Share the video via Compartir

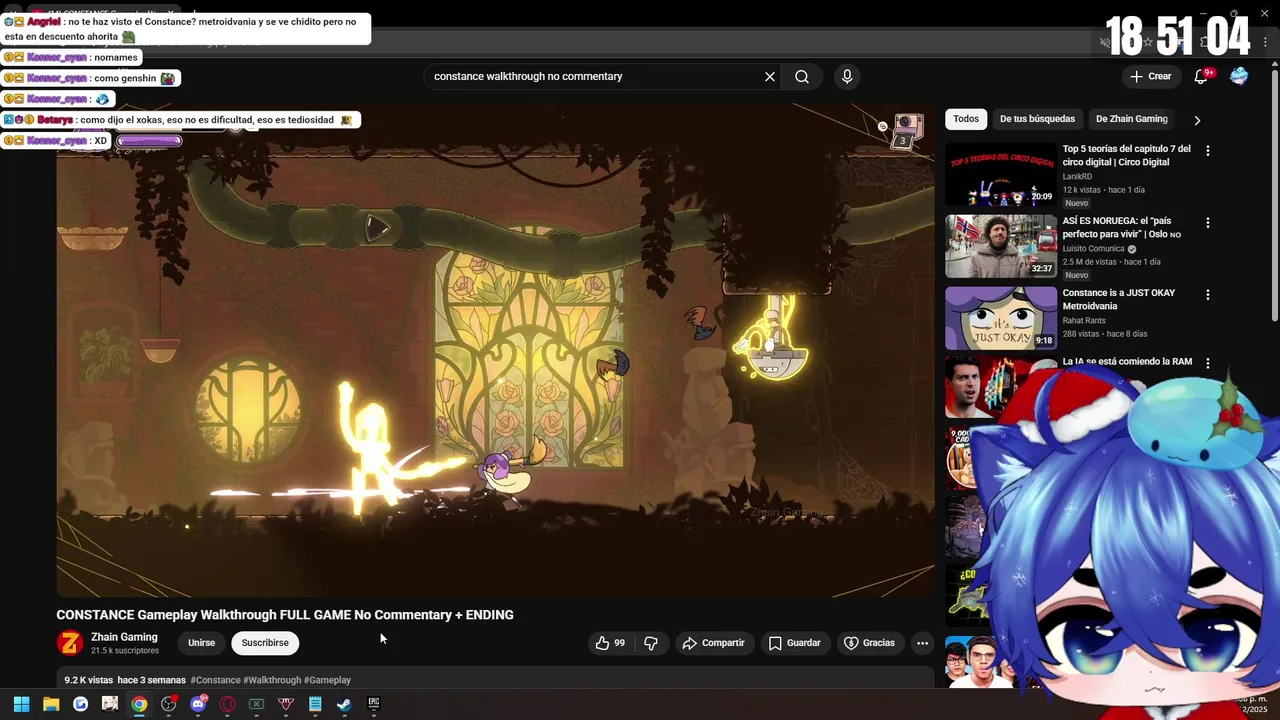pos(713,643)
